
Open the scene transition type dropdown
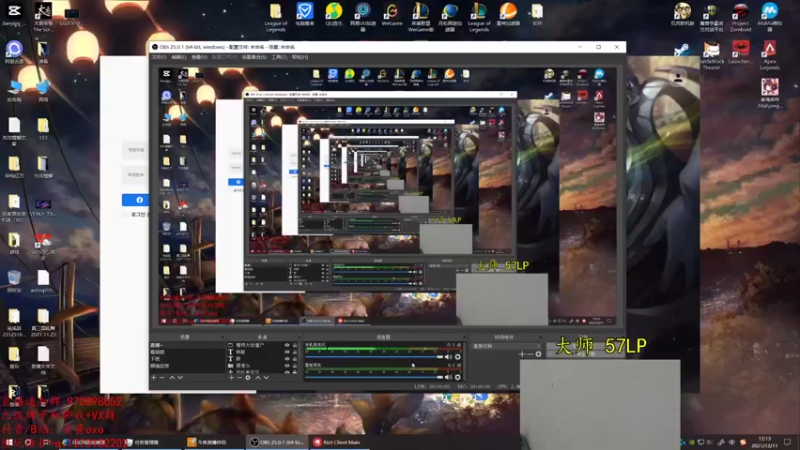click(x=505, y=346)
